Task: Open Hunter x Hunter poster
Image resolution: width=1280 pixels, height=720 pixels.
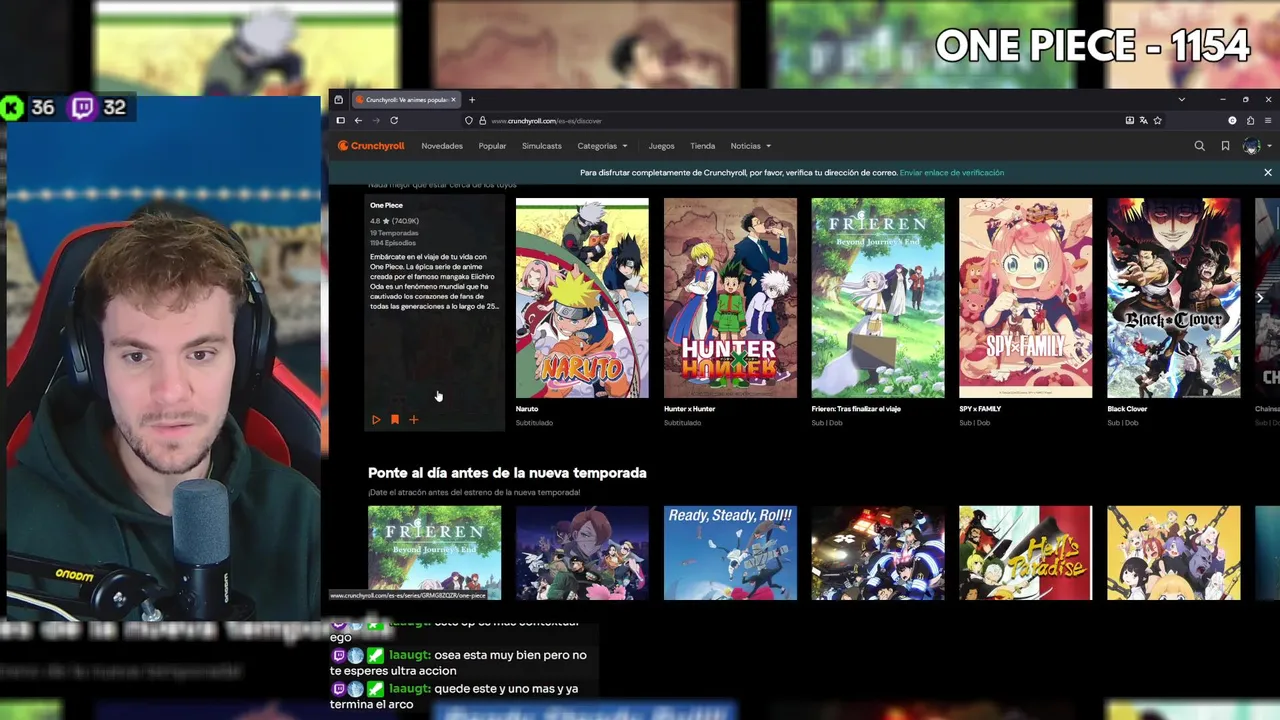Action: pyautogui.click(x=730, y=298)
